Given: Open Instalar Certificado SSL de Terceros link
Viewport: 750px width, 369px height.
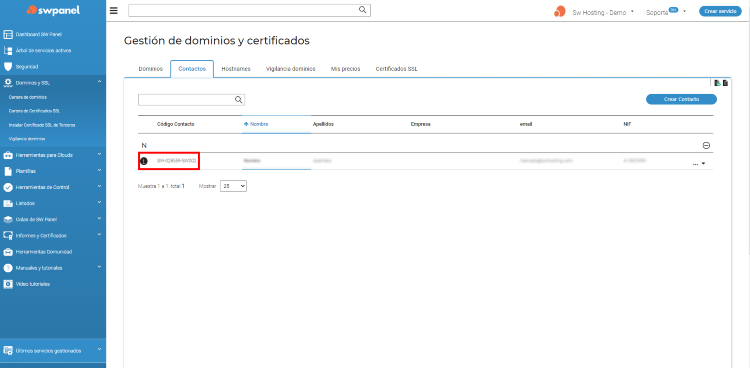Looking at the screenshot, I should [x=42, y=125].
